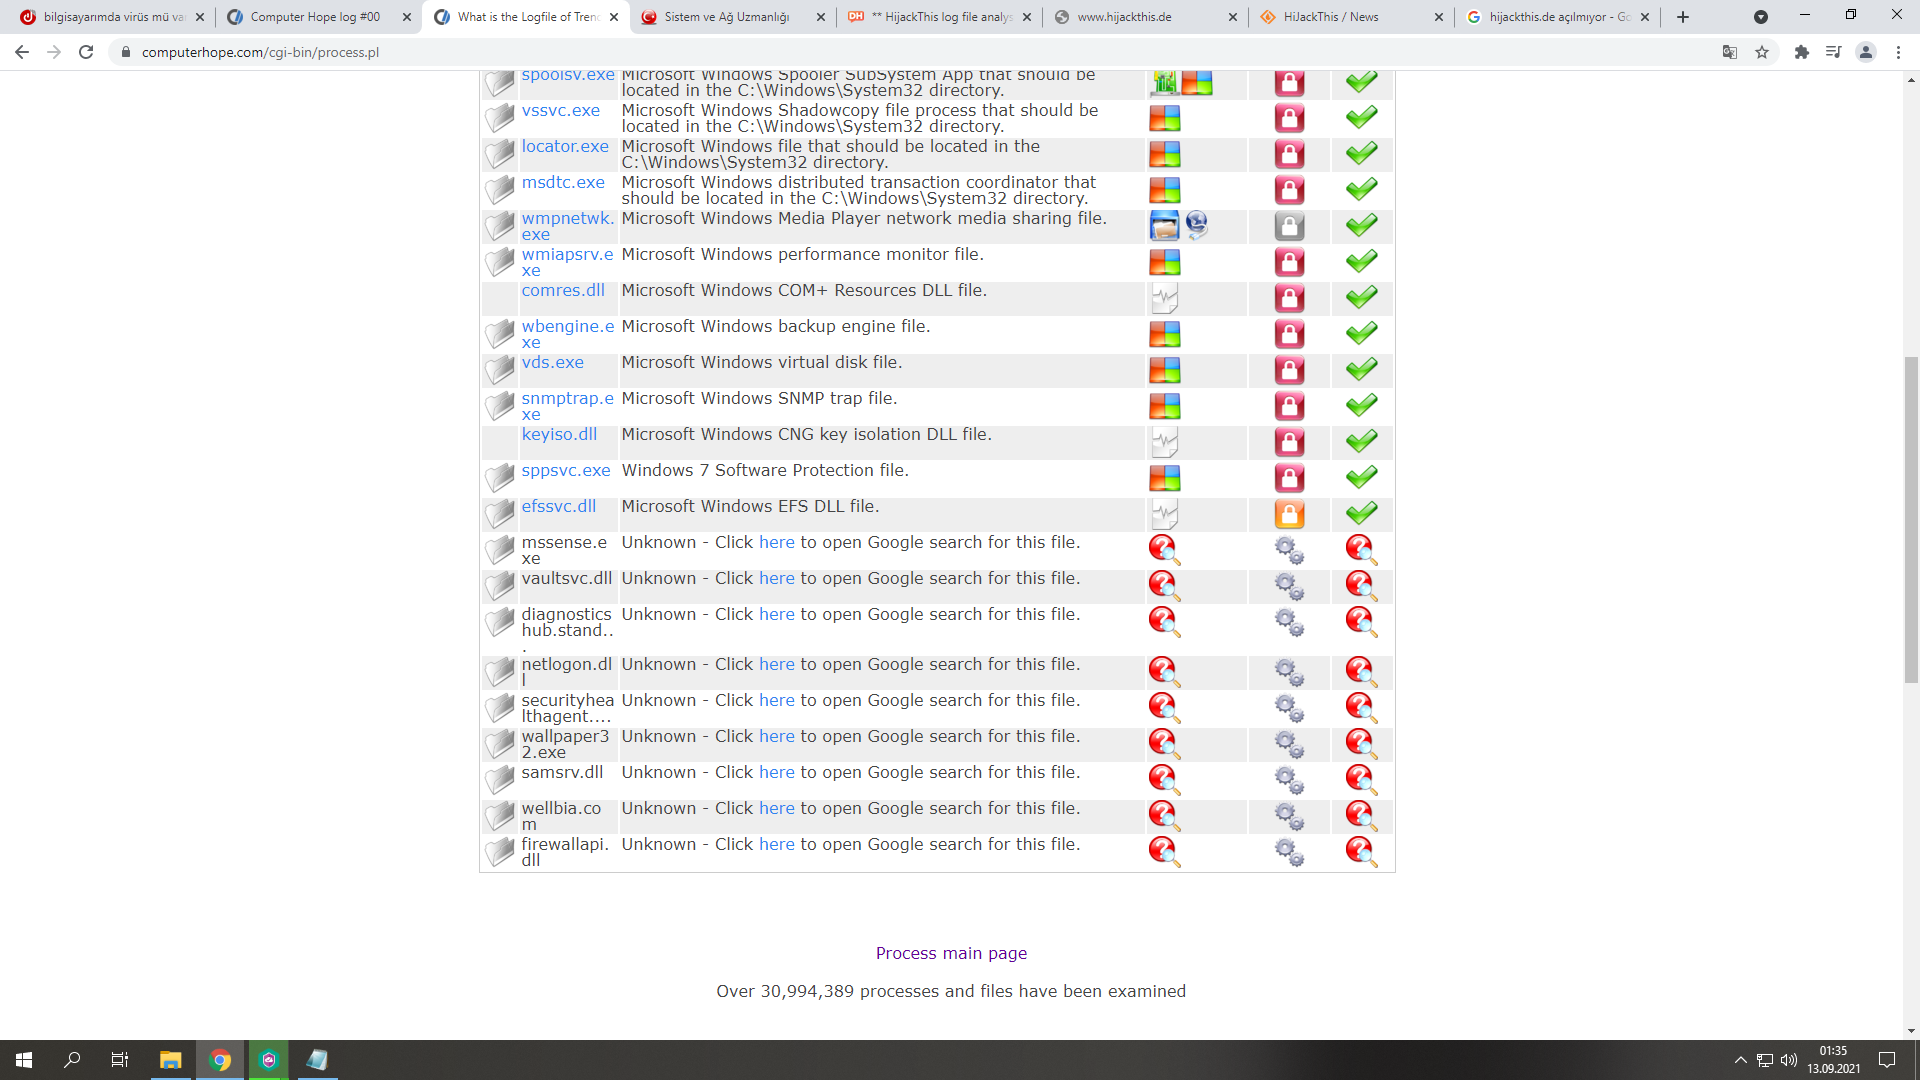Click the green checkmark in locator.exe row
This screenshot has height=1080, width=1920.
coord(1361,153)
